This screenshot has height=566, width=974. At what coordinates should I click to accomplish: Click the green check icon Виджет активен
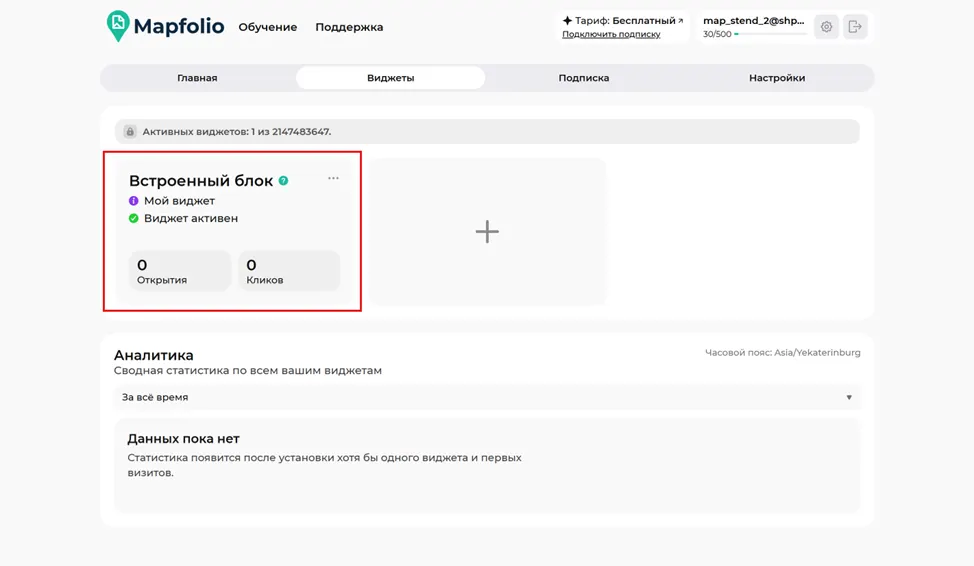(134, 218)
